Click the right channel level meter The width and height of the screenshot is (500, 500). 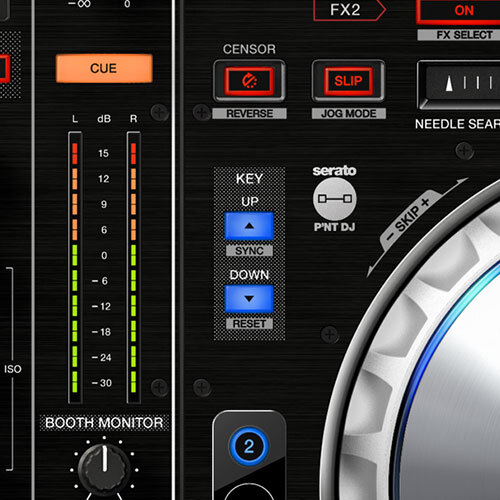pos(133,268)
